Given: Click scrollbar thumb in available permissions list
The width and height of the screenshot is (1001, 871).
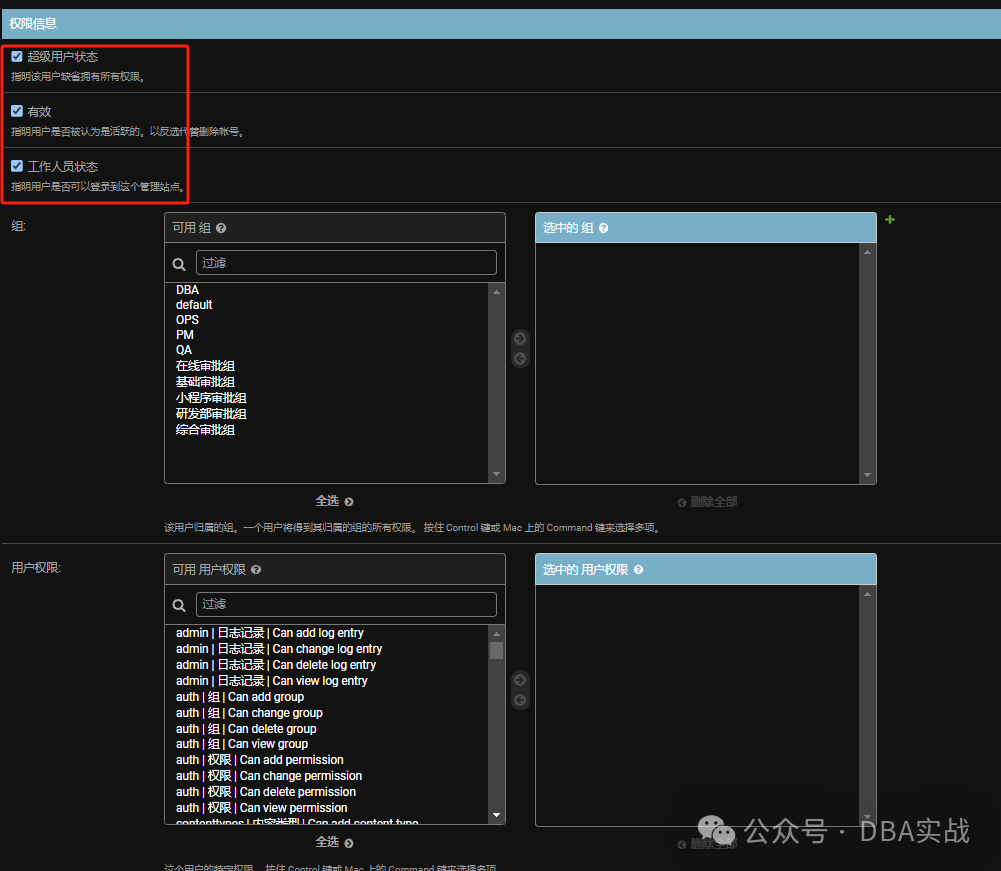Looking at the screenshot, I should (x=497, y=650).
